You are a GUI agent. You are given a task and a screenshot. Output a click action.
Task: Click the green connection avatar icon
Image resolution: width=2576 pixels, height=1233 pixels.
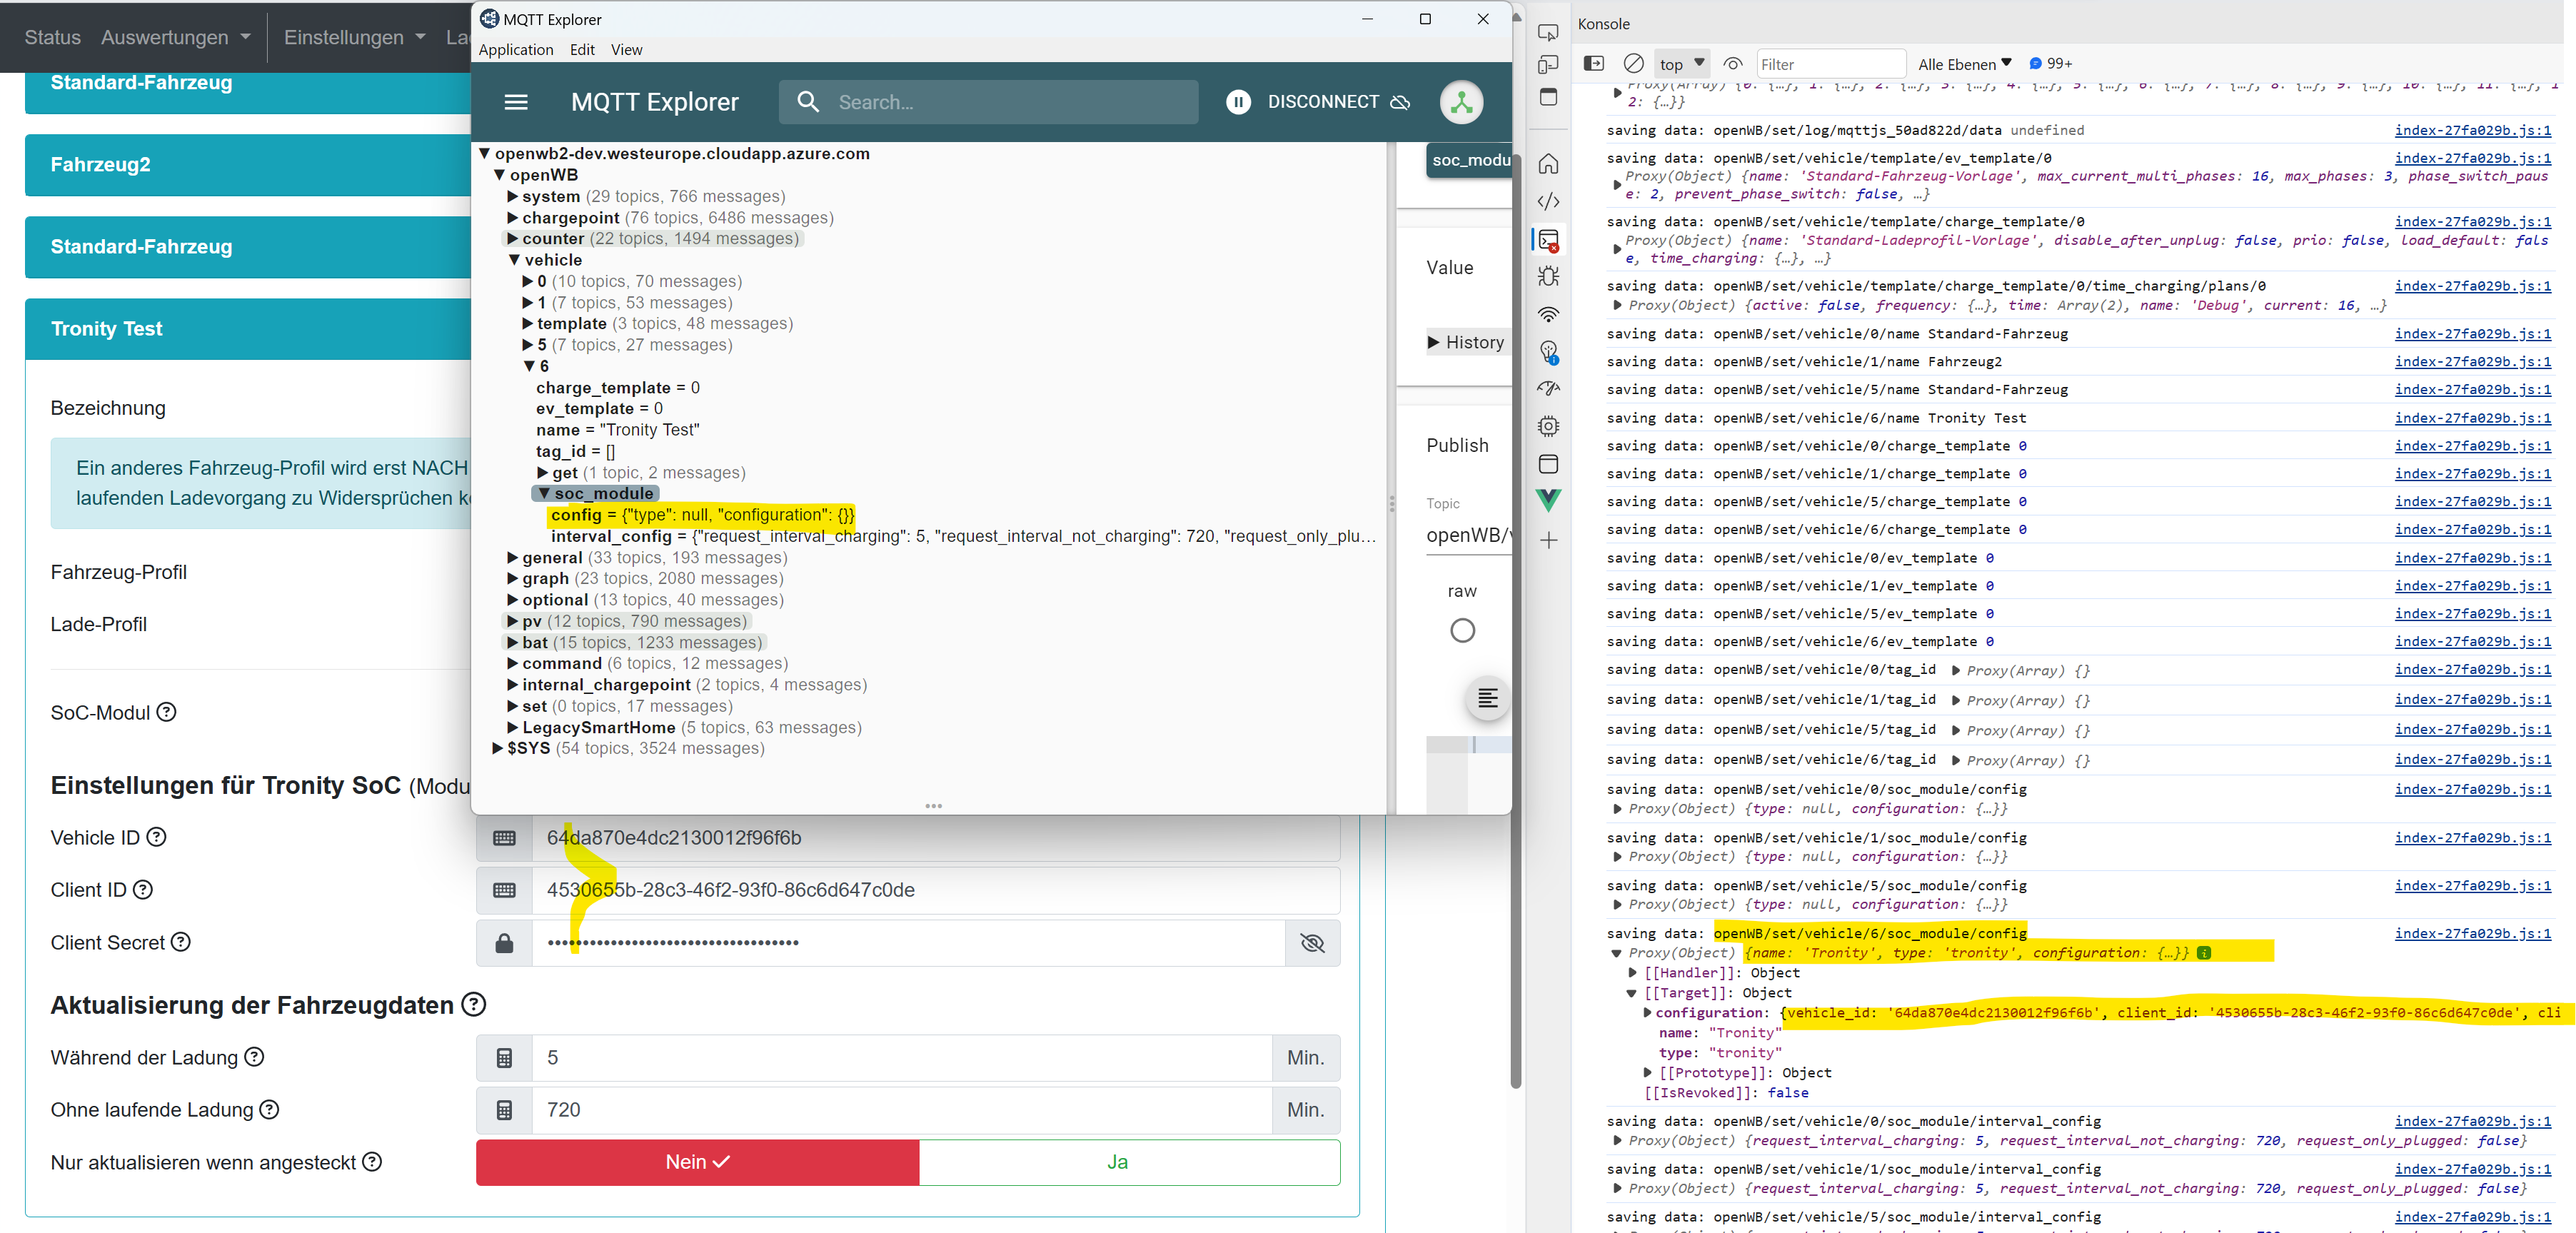[1460, 102]
